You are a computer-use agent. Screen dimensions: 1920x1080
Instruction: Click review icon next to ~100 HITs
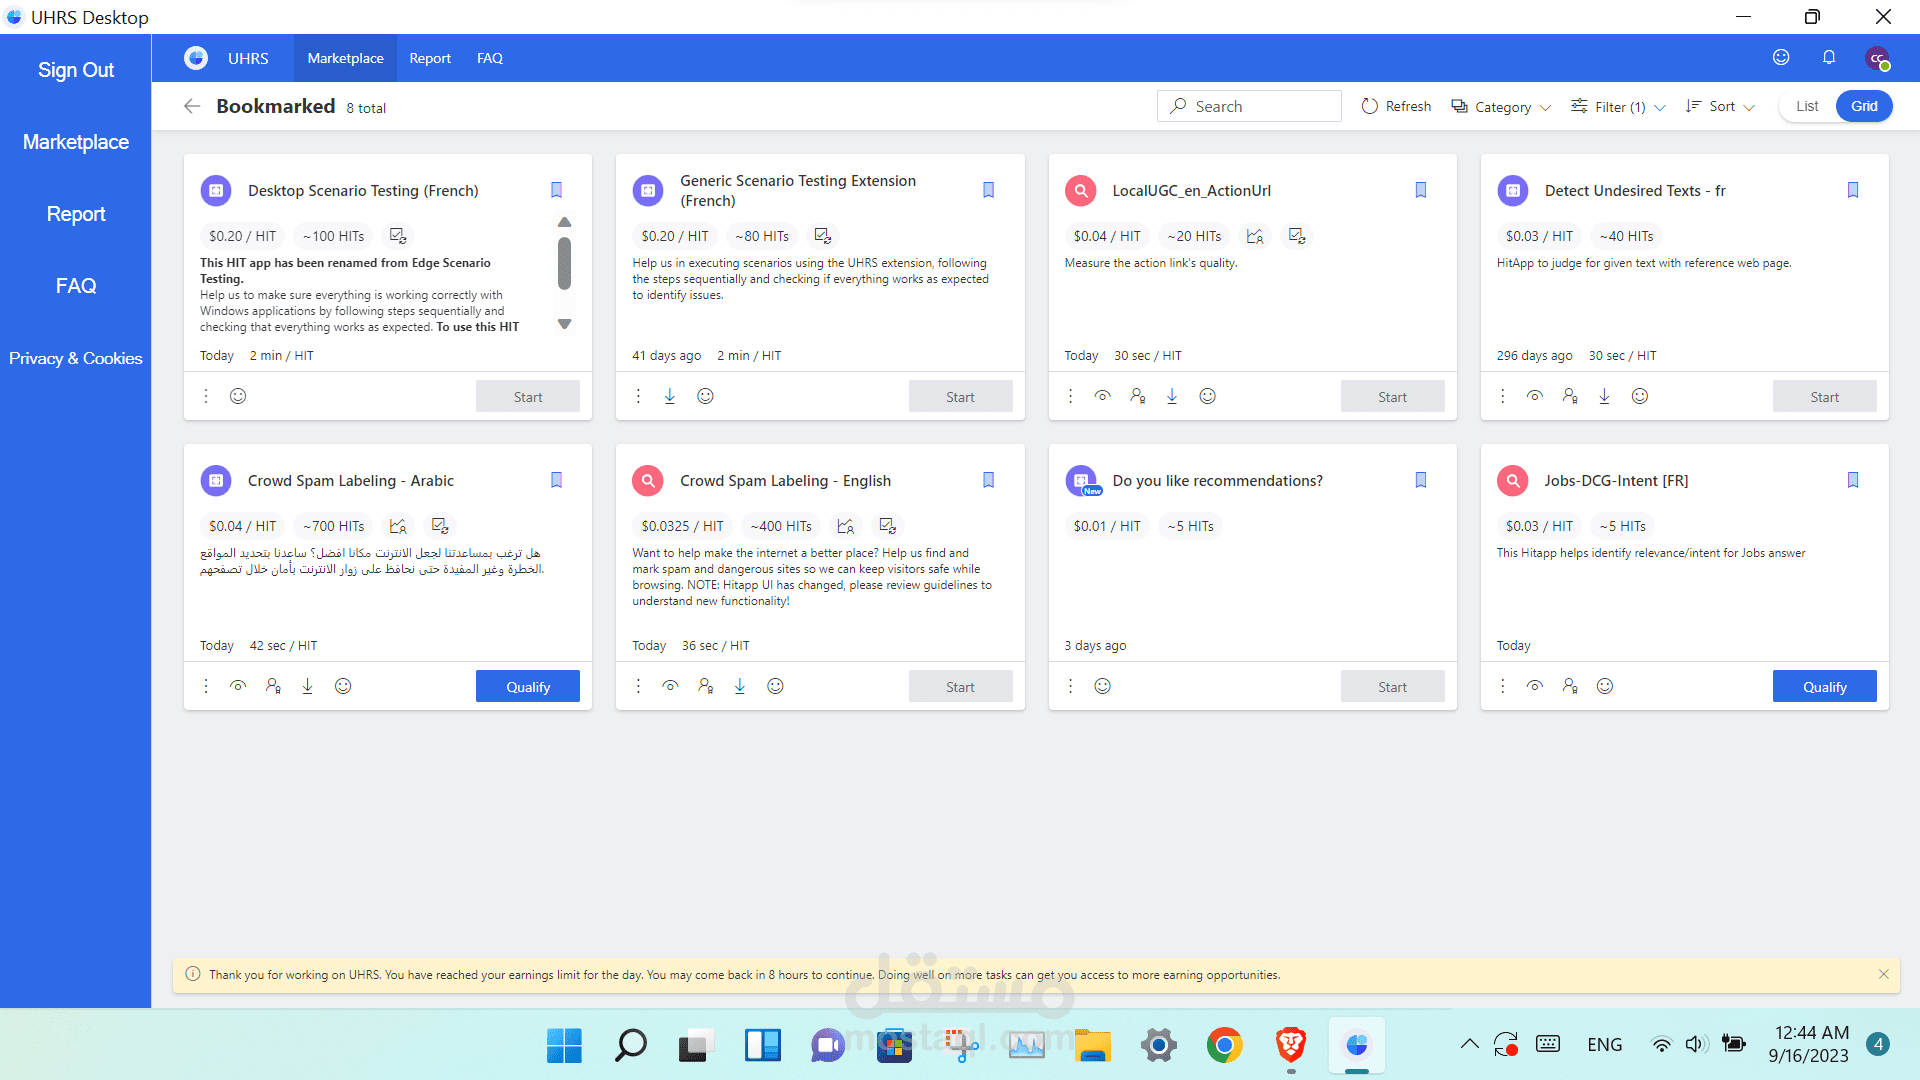pyautogui.click(x=398, y=236)
